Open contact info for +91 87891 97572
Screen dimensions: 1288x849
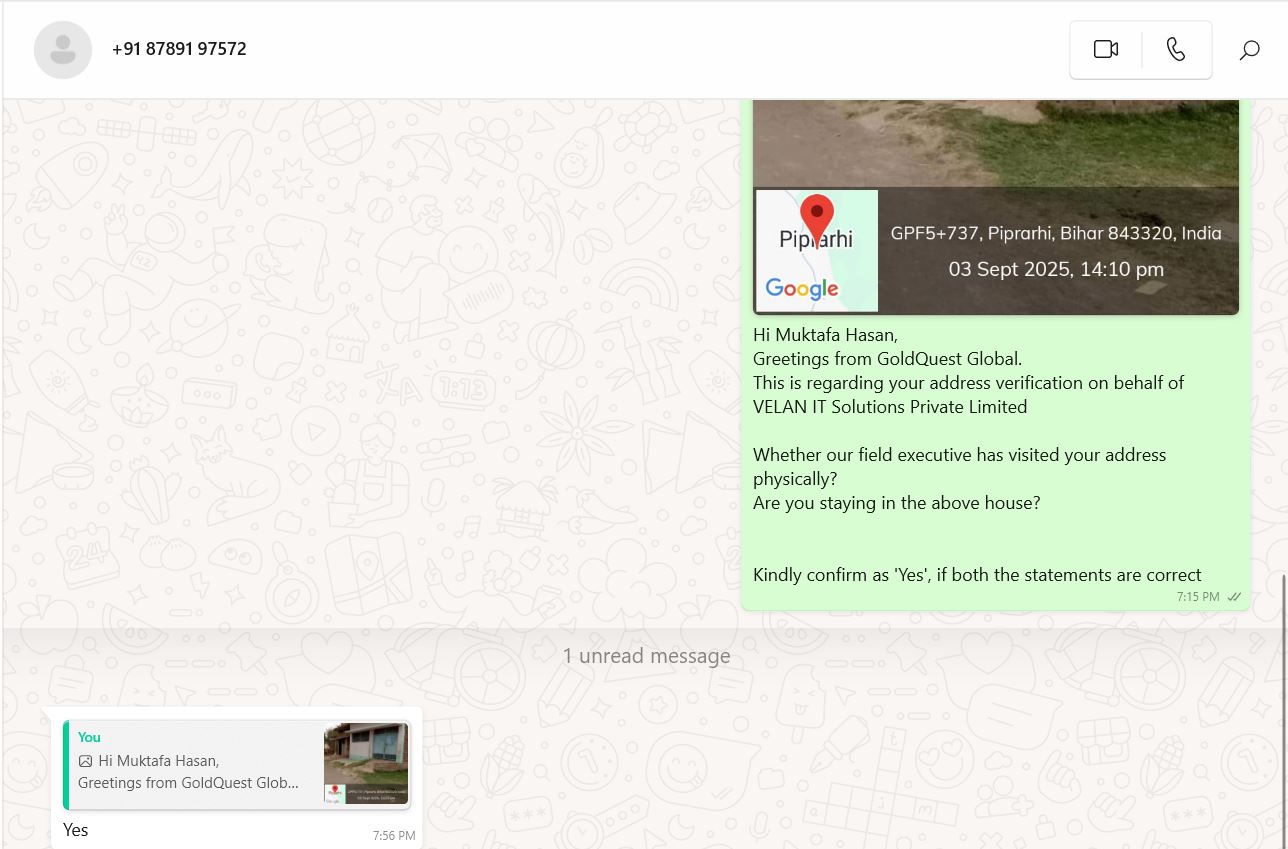coord(180,49)
